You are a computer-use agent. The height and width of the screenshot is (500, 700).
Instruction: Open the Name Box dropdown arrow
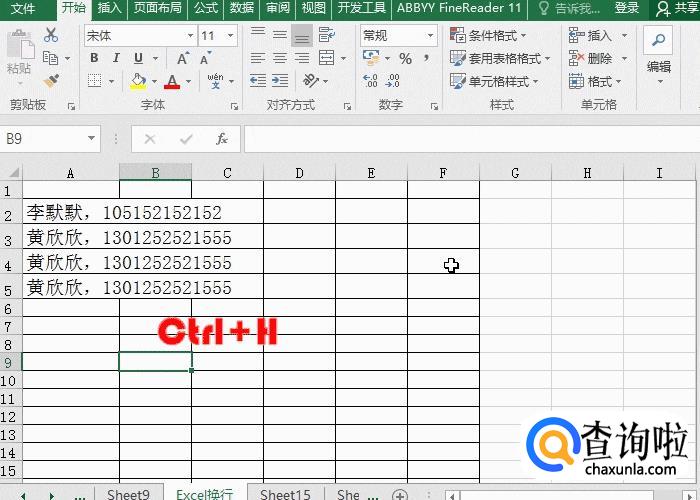tap(91, 138)
